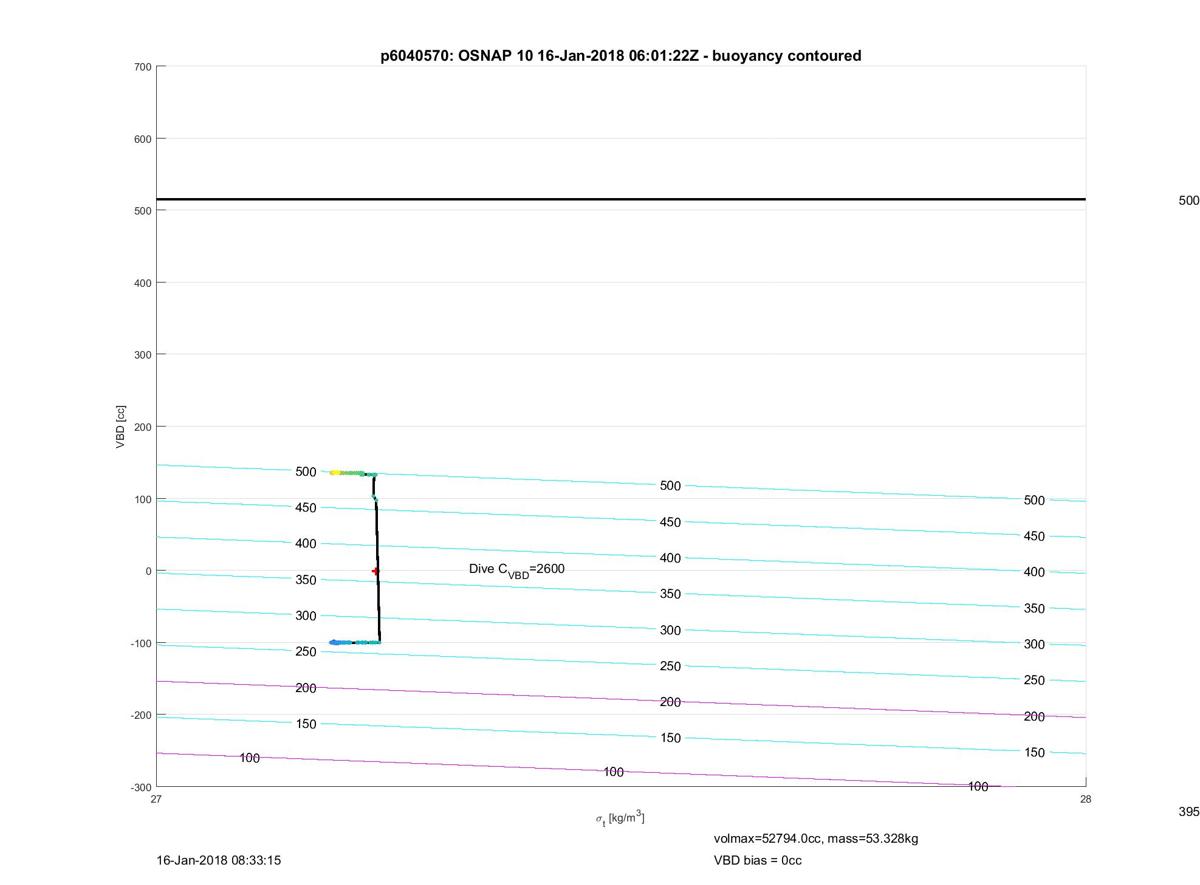Select the 'VBD bias = 0cc' text
1200x885 pixels.
pyautogui.click(x=758, y=860)
